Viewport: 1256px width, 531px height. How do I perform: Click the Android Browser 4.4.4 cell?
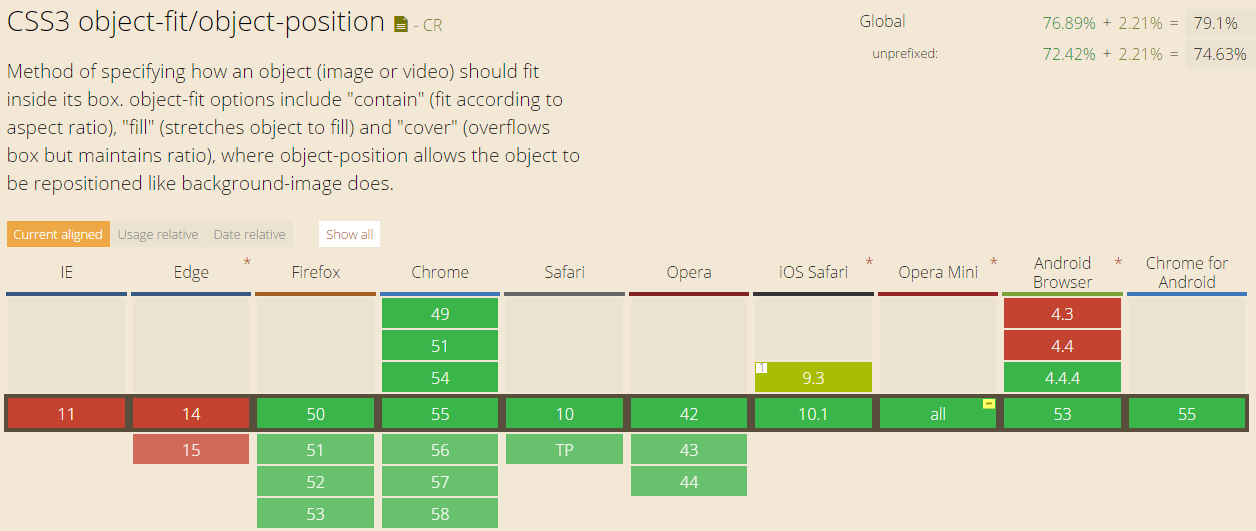tap(1062, 377)
